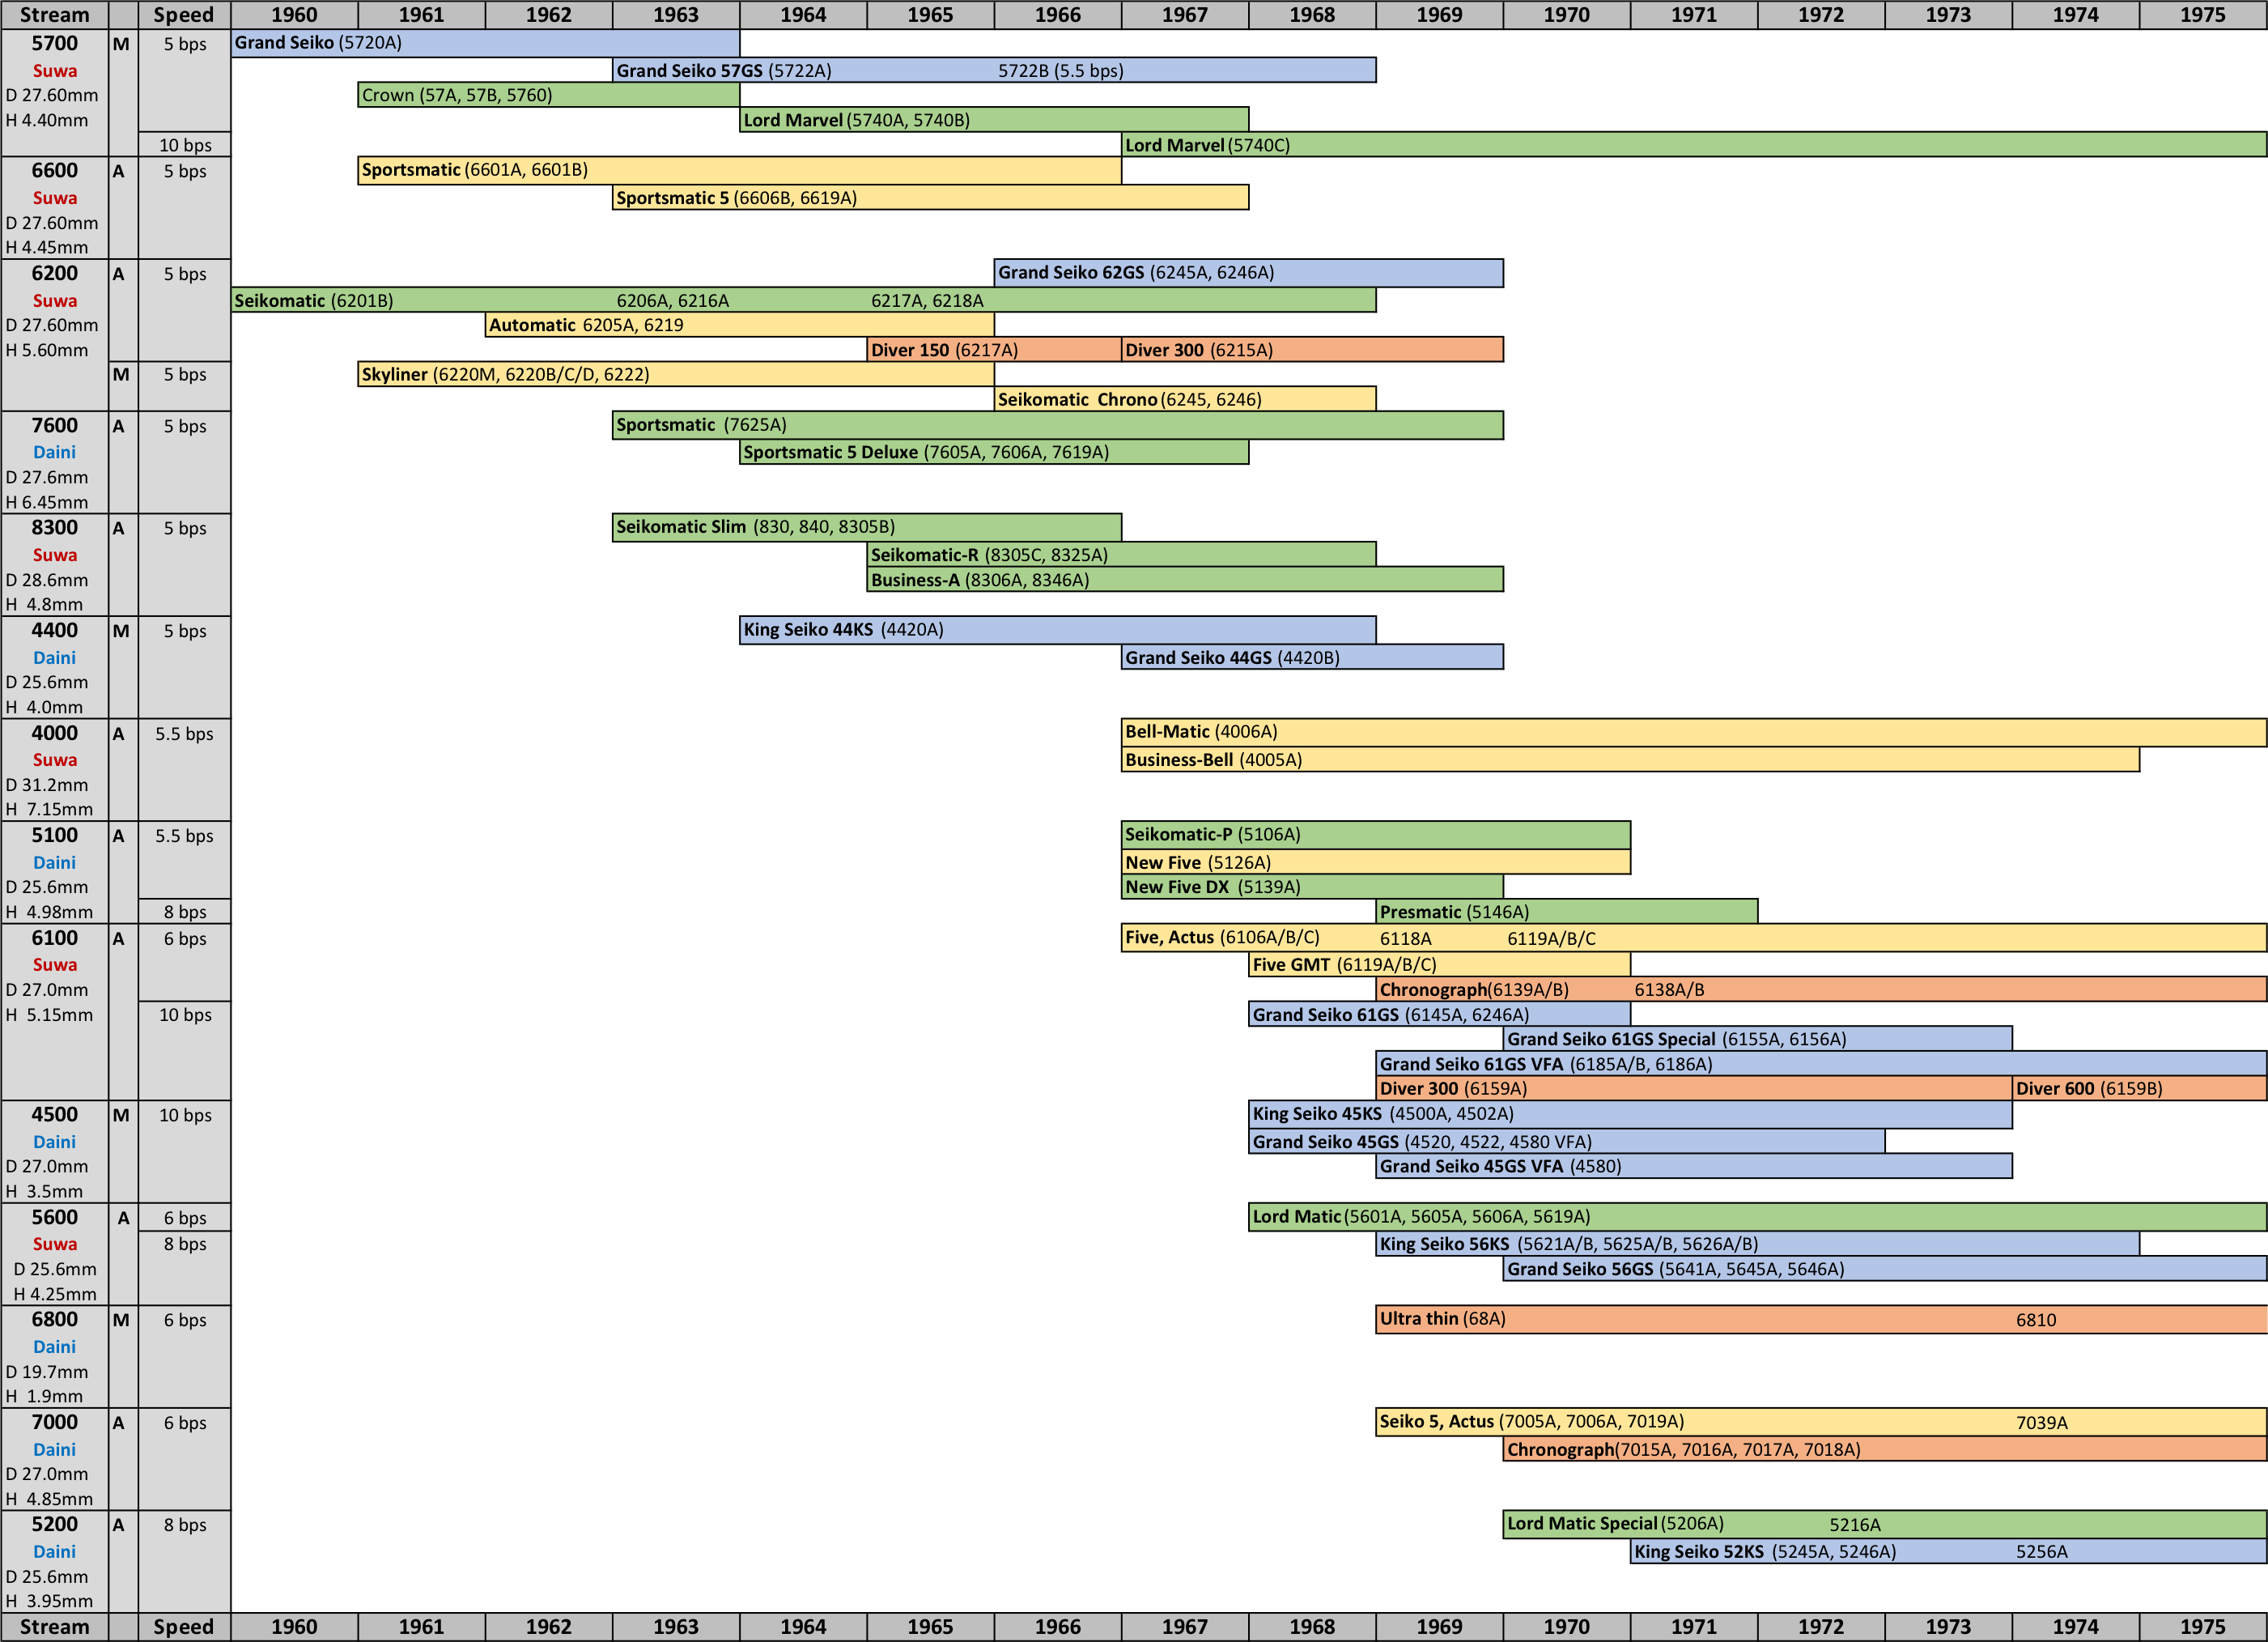Select the New Five DX (5139A) bar
The height and width of the screenshot is (1642, 2268).
(x=1312, y=887)
